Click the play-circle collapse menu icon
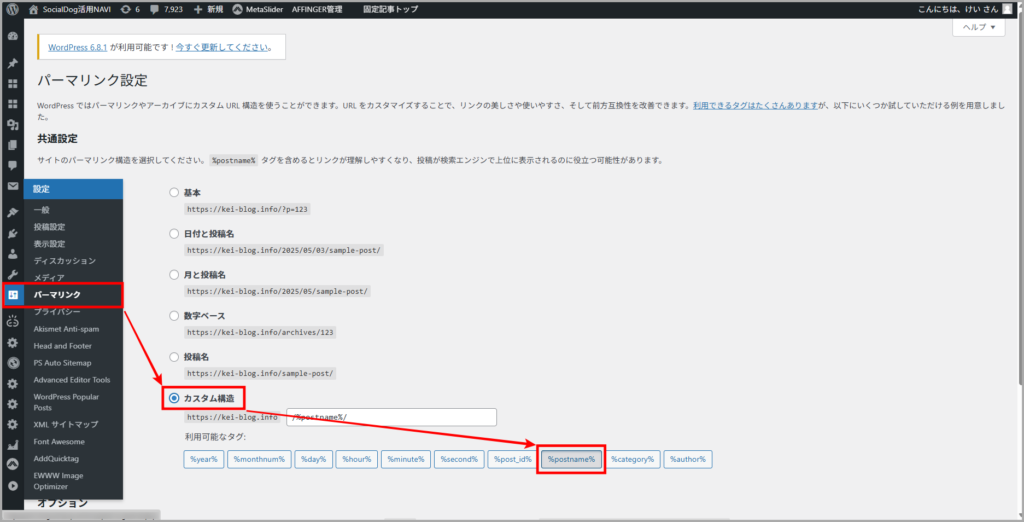 12,486
